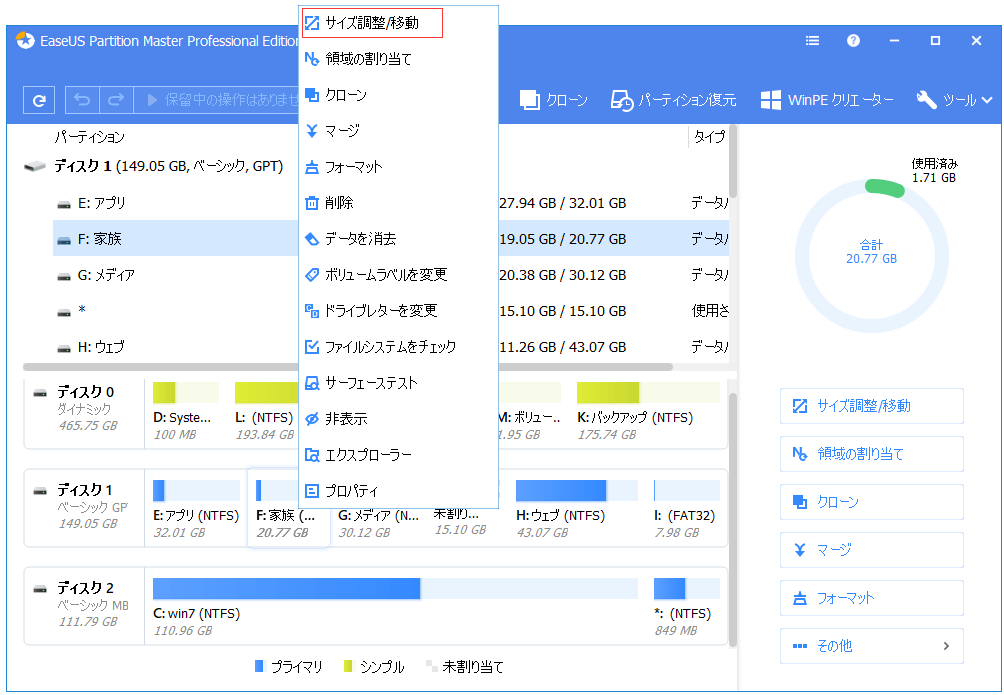
Task: Click 領域の割り当て in the right panel
Action: pos(871,454)
